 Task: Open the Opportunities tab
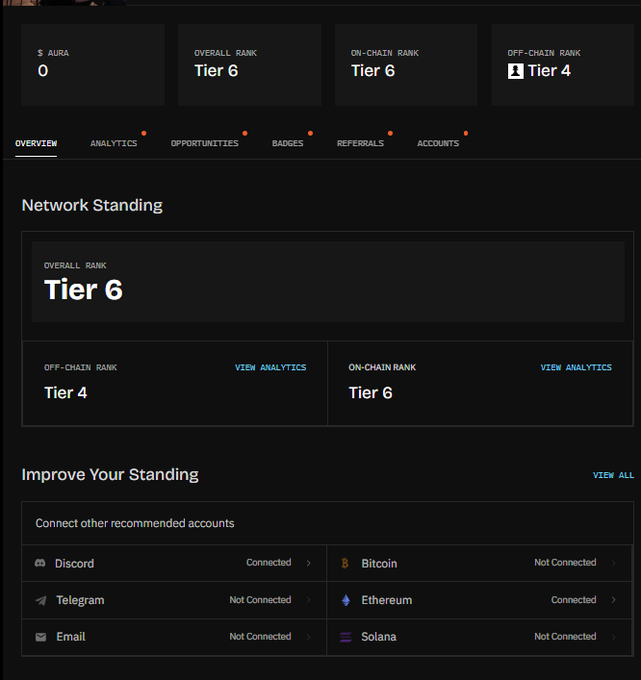[205, 143]
